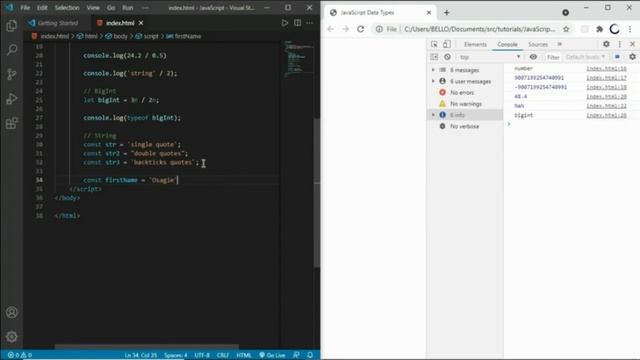
Task: Open the Run menu in VS Code
Action: tap(128, 7)
